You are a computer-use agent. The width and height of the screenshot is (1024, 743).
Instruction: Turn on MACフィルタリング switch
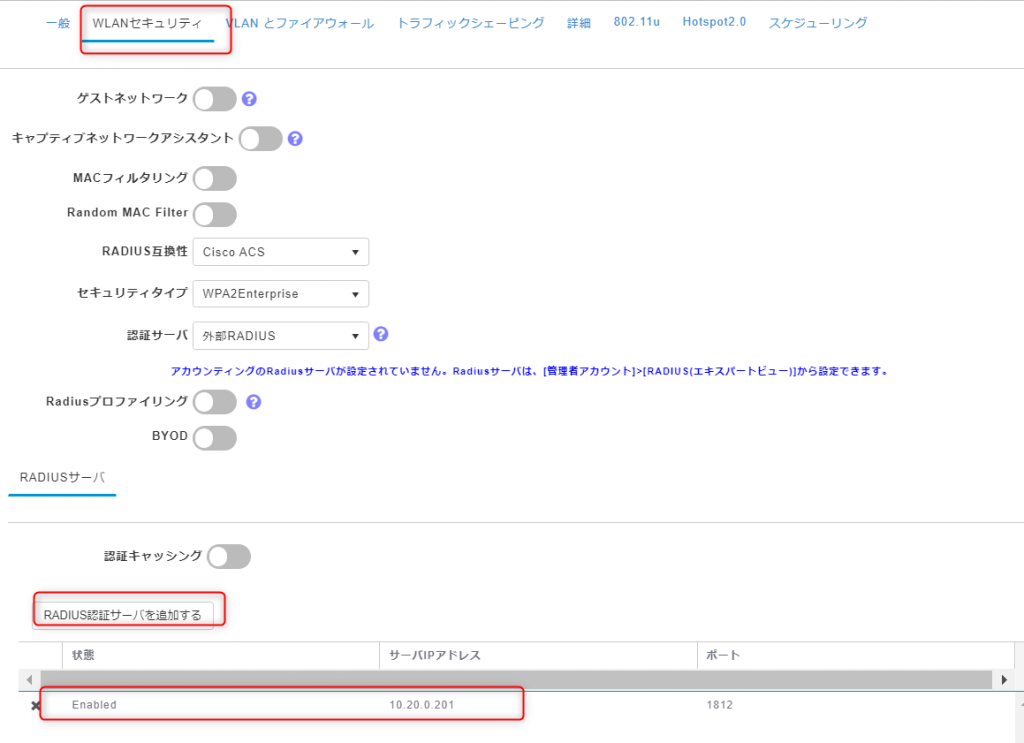coord(214,178)
